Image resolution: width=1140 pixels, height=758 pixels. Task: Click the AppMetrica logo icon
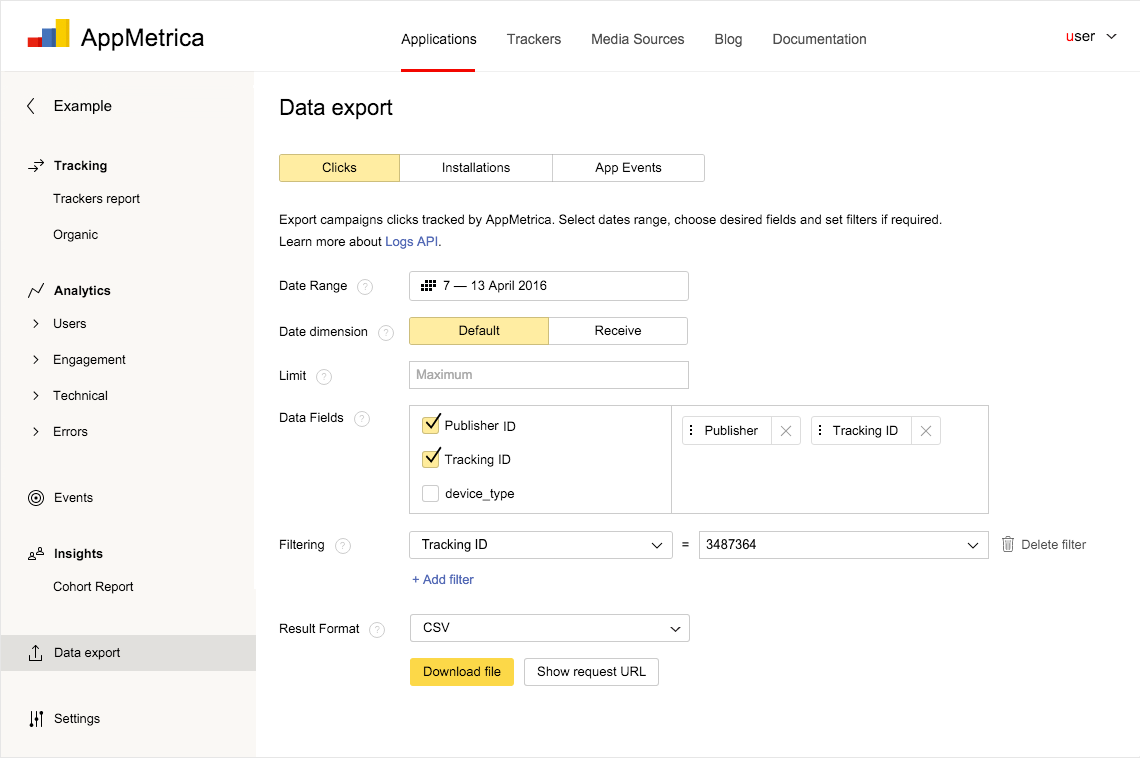(48, 35)
